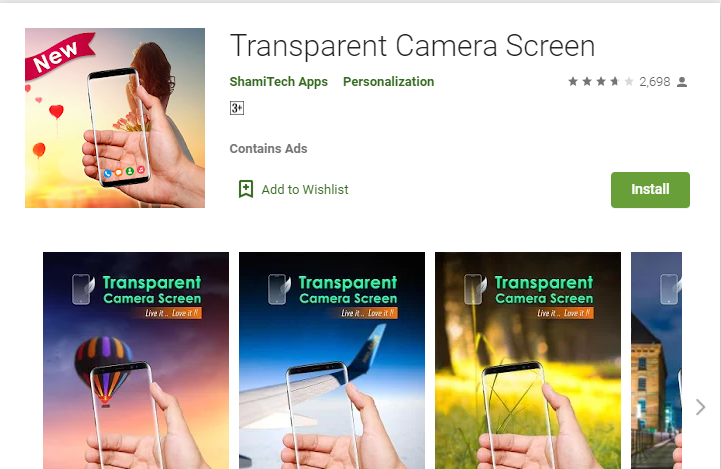The height and width of the screenshot is (469, 721).
Task: Click the star rating icons
Action: coord(601,82)
